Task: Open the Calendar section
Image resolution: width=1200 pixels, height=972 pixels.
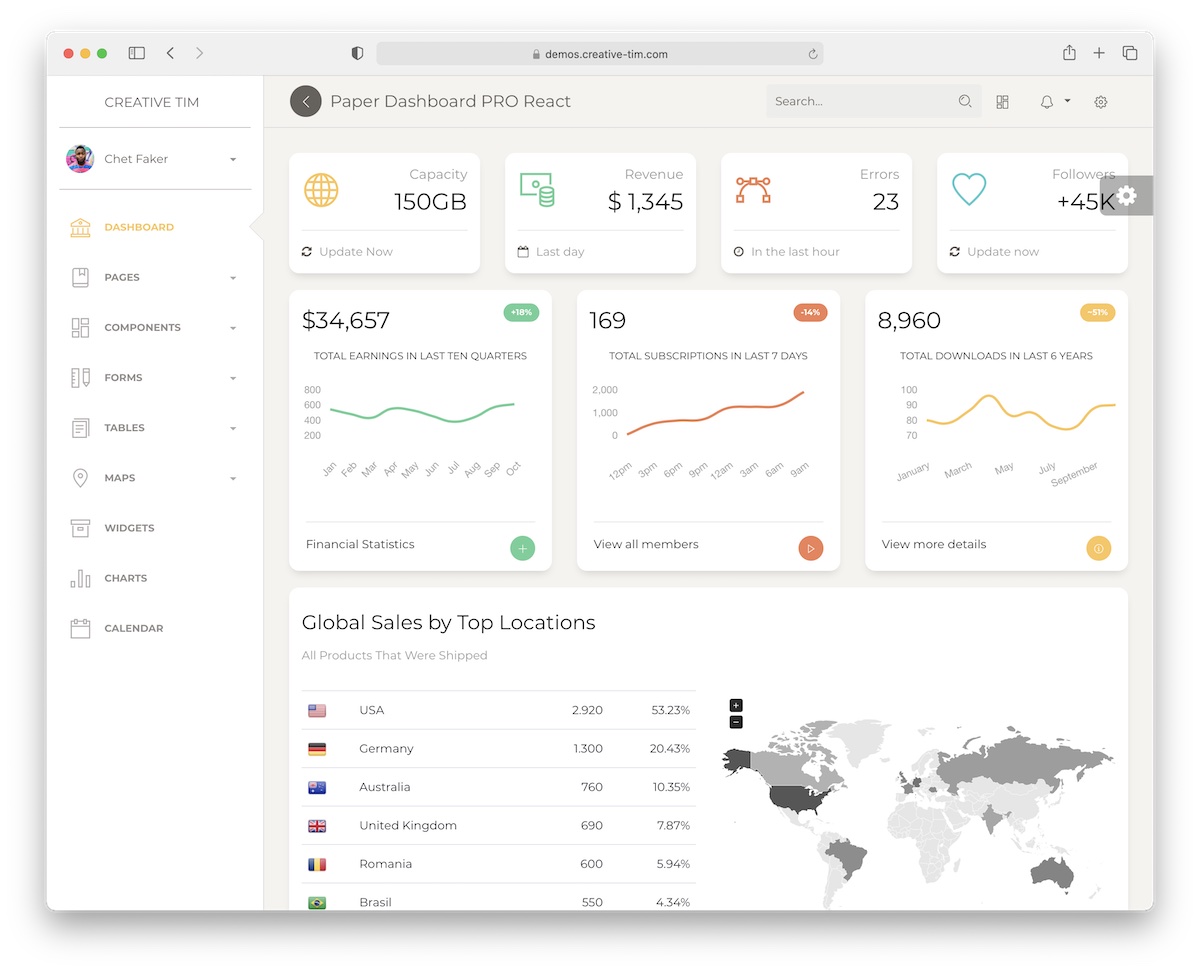Action: 133,628
